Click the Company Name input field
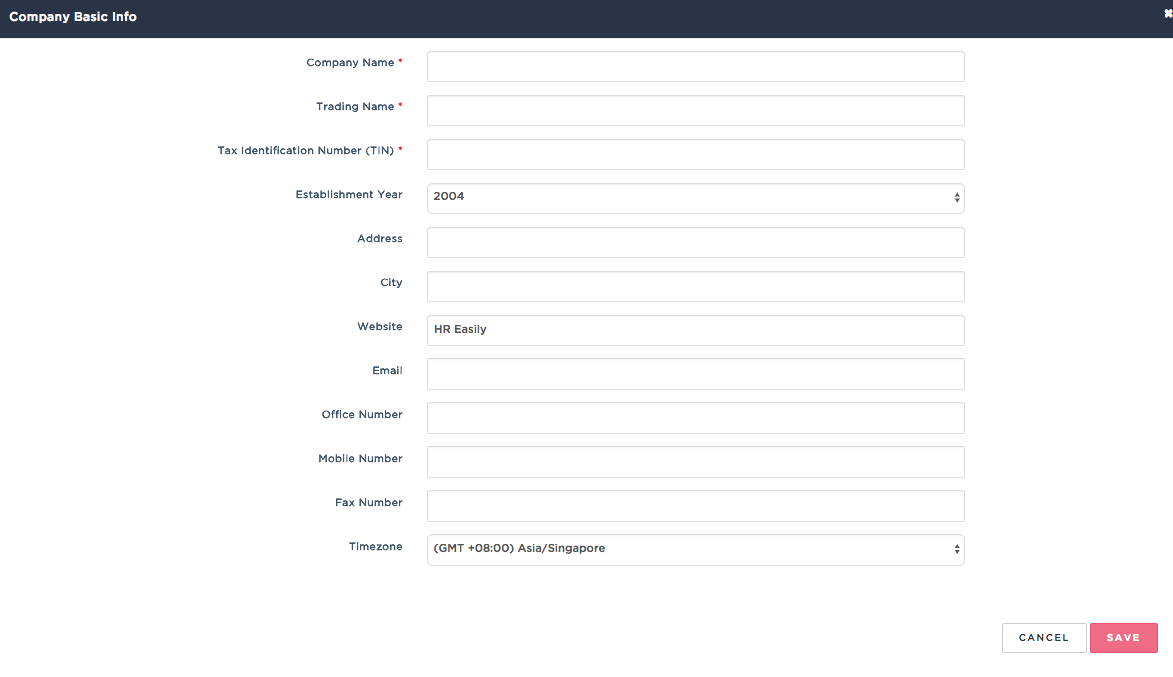 tap(695, 67)
